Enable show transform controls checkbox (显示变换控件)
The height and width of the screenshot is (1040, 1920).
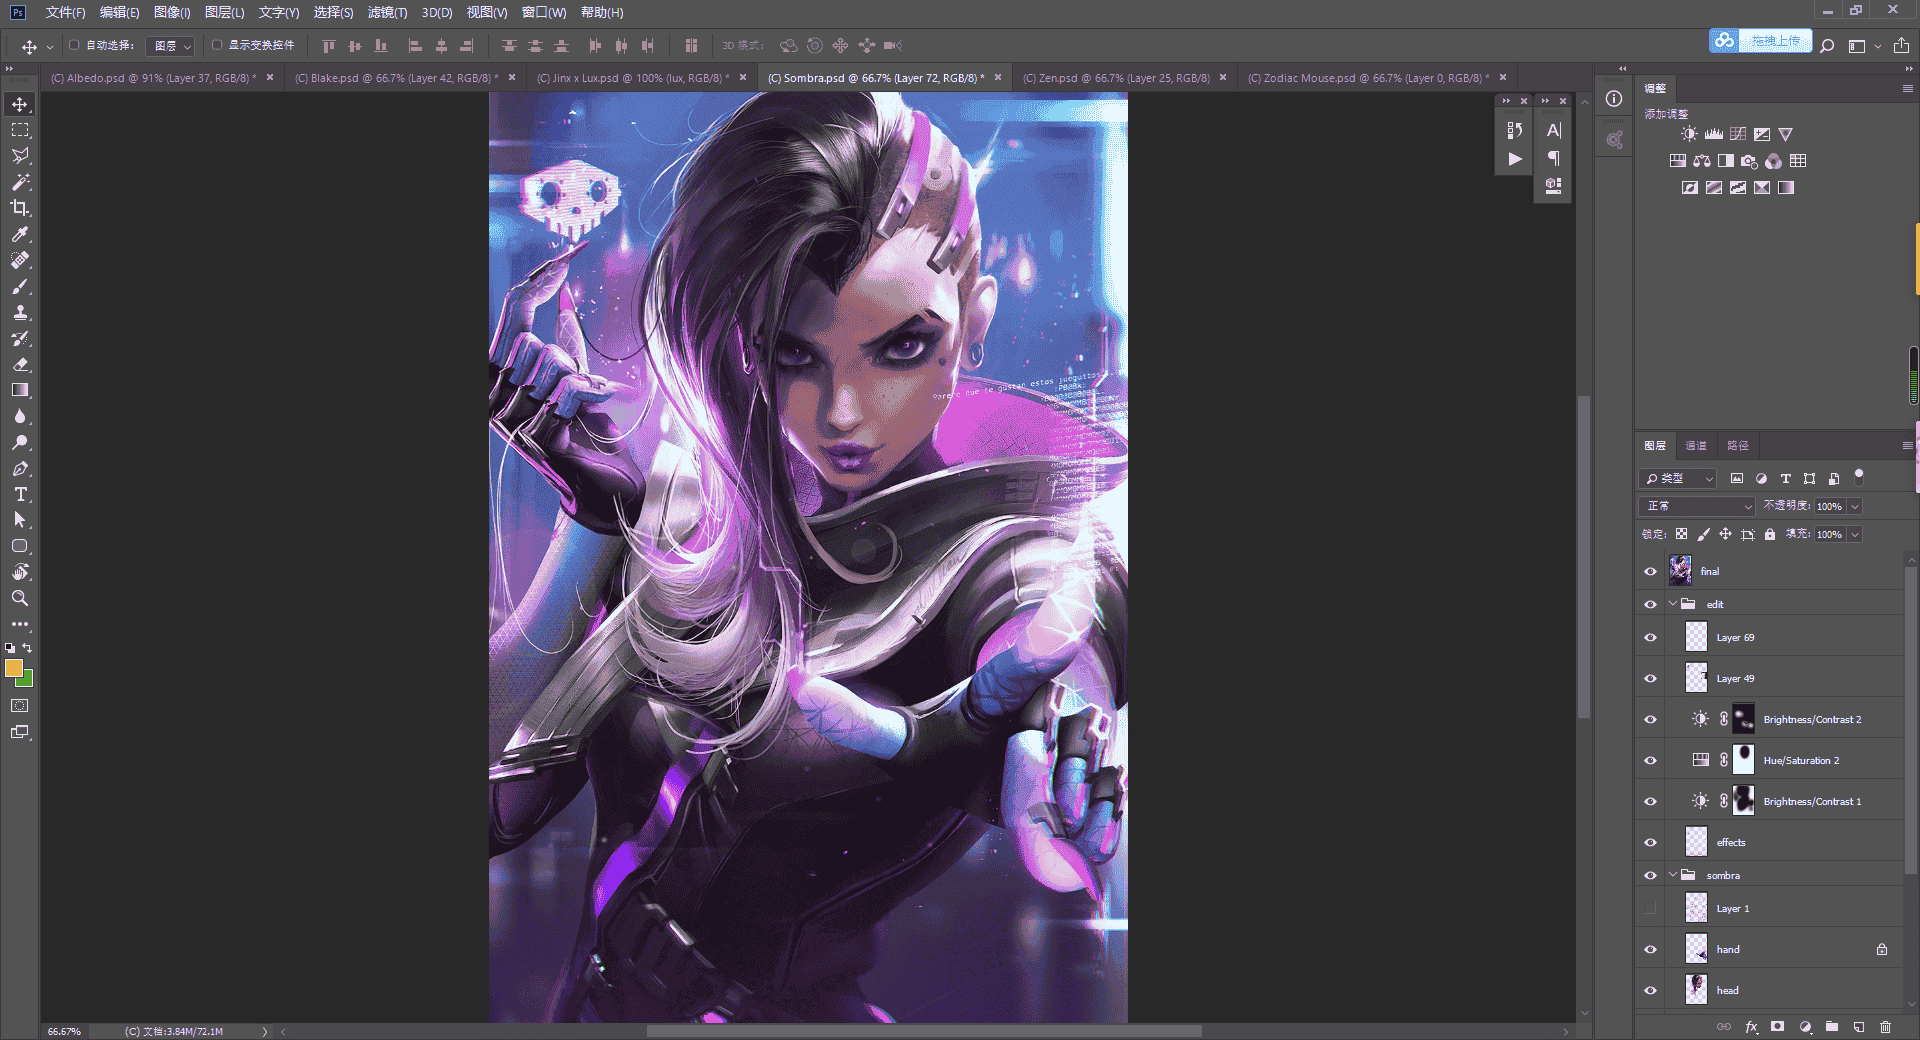[217, 45]
